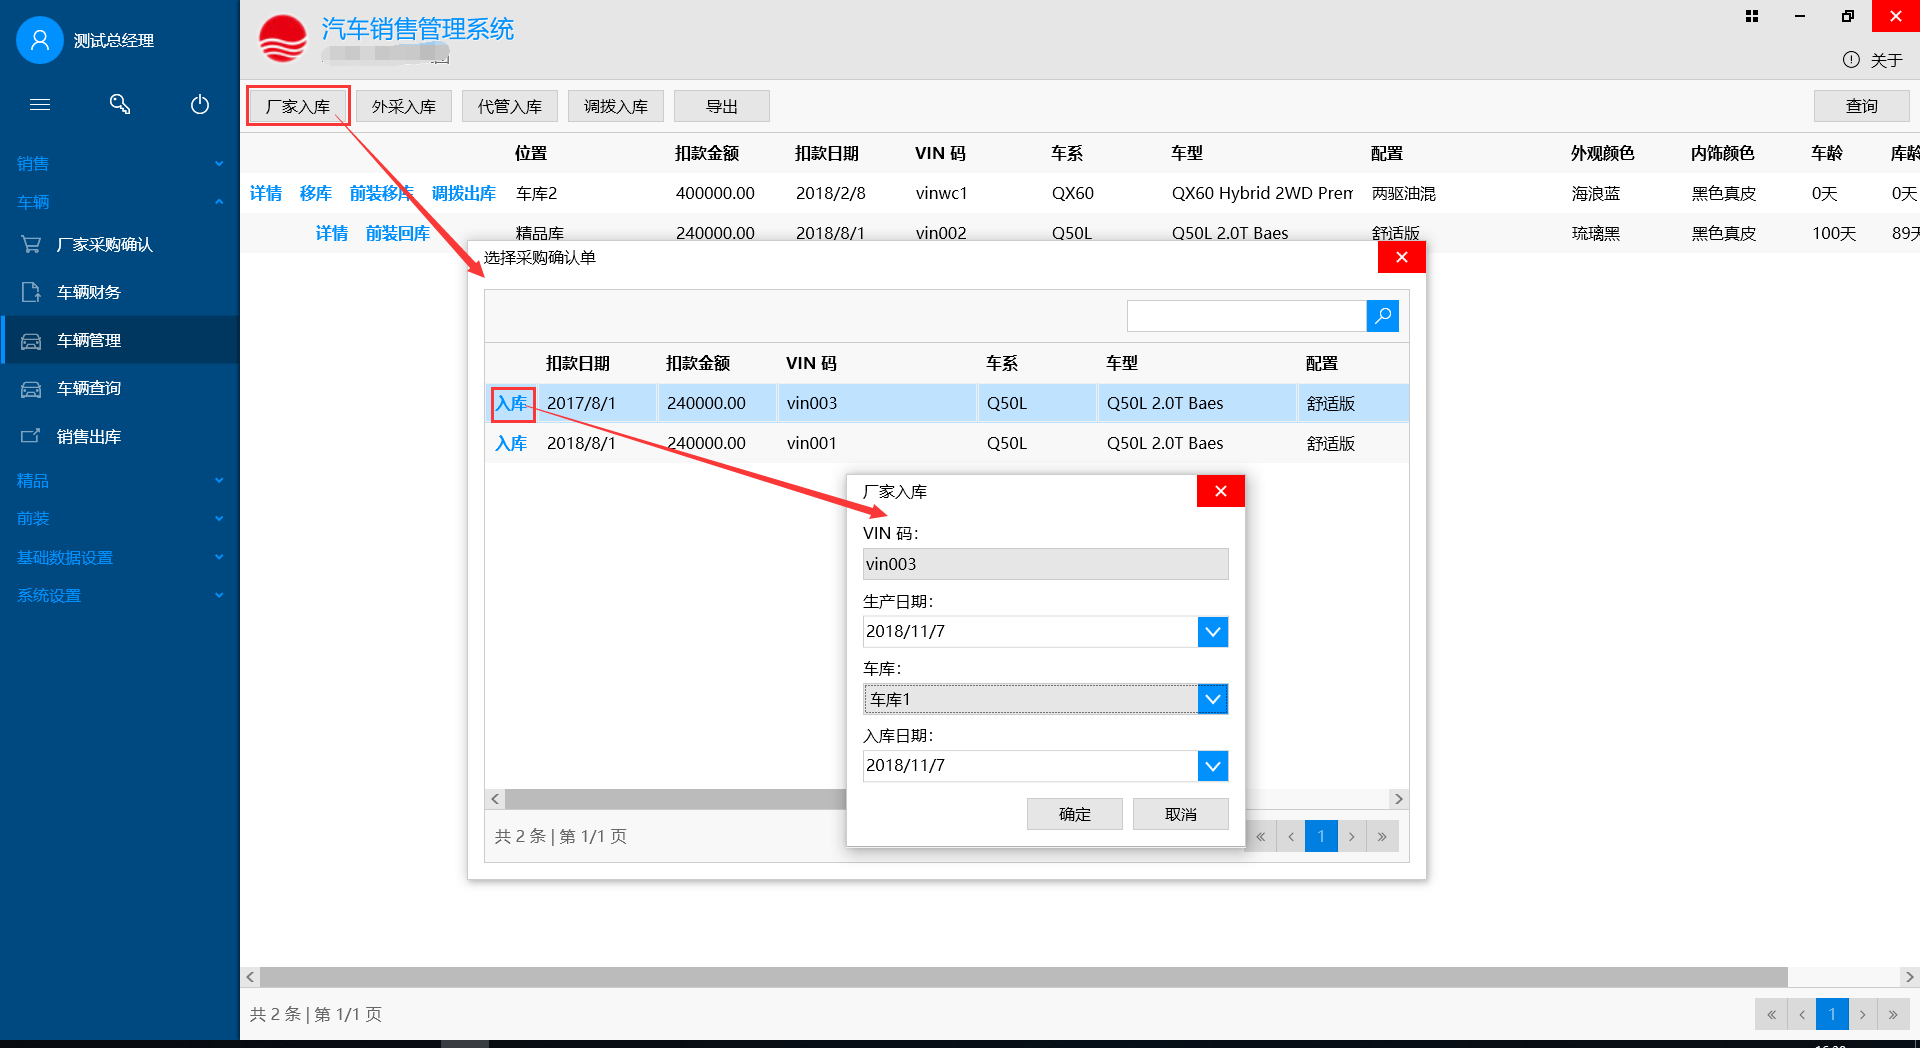Expand the 销售 sidebar section
1920x1048 pixels.
(x=120, y=163)
